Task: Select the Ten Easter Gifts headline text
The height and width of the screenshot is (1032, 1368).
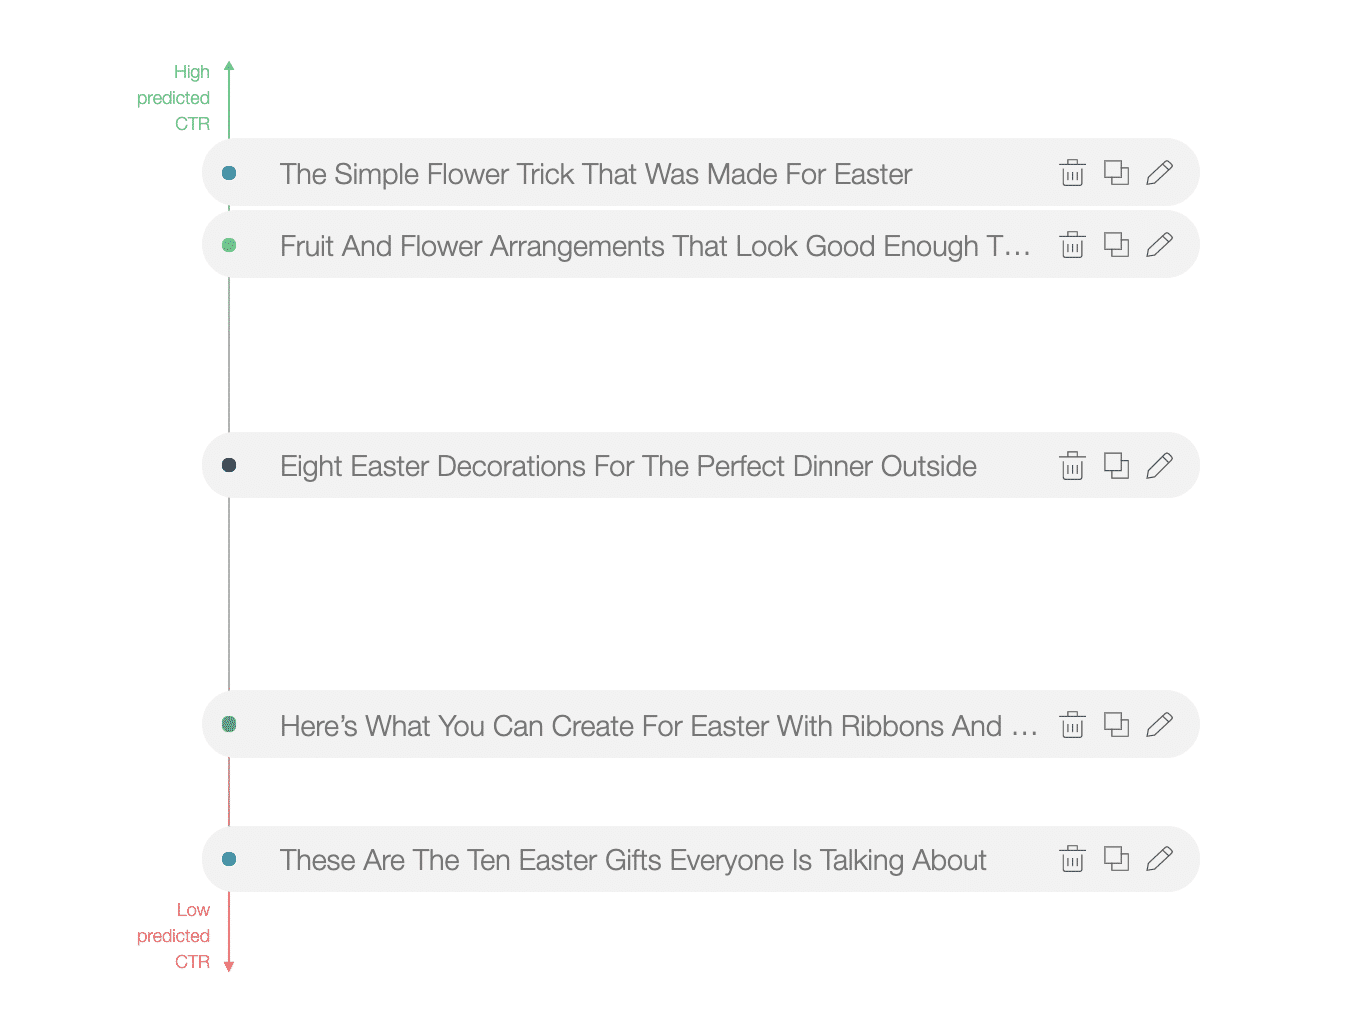Action: [x=633, y=860]
